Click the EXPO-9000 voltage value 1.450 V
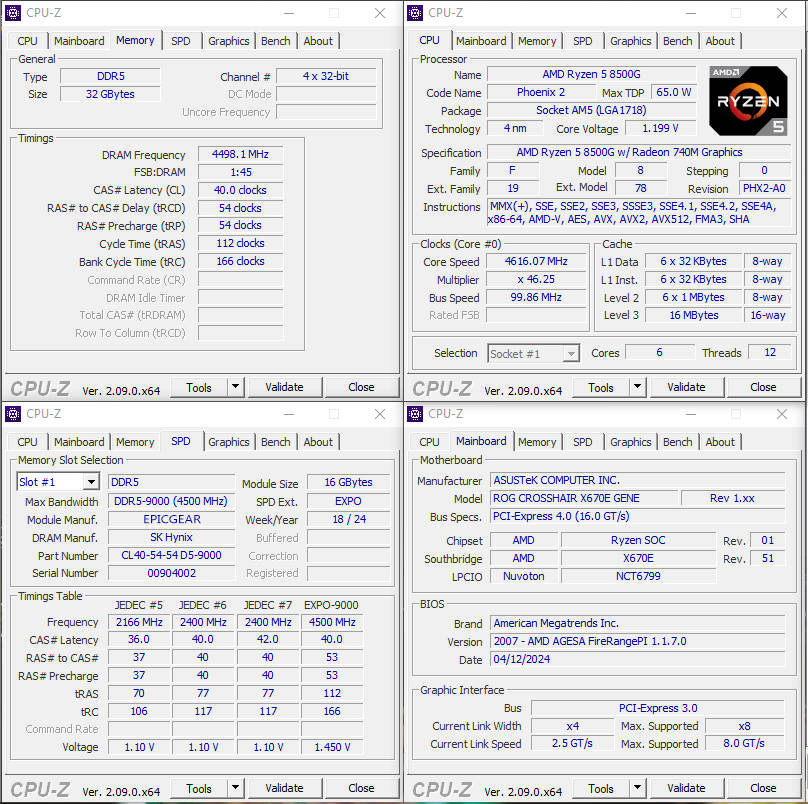 tap(332, 747)
